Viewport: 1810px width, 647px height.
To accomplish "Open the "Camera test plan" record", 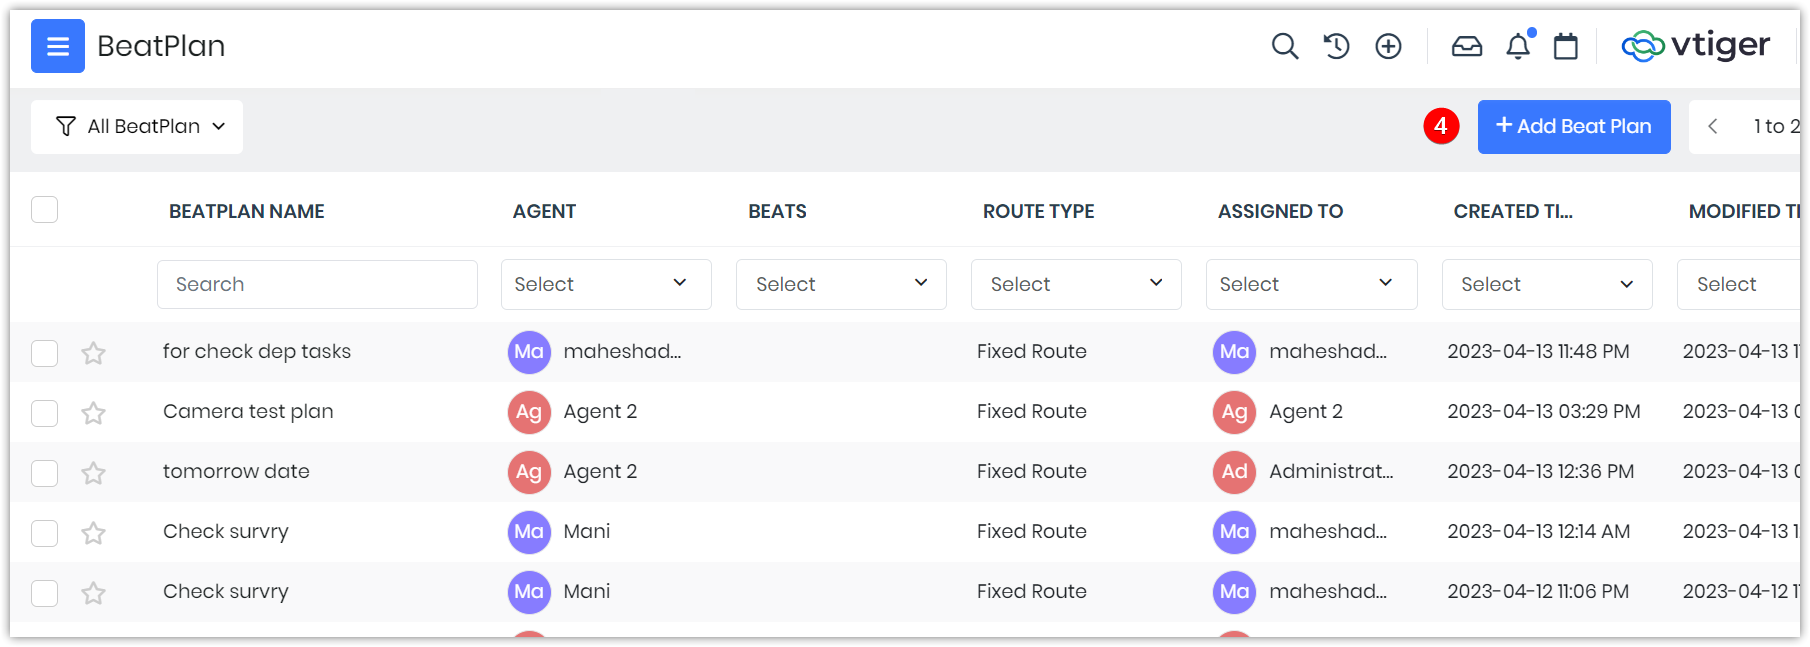I will tap(248, 411).
